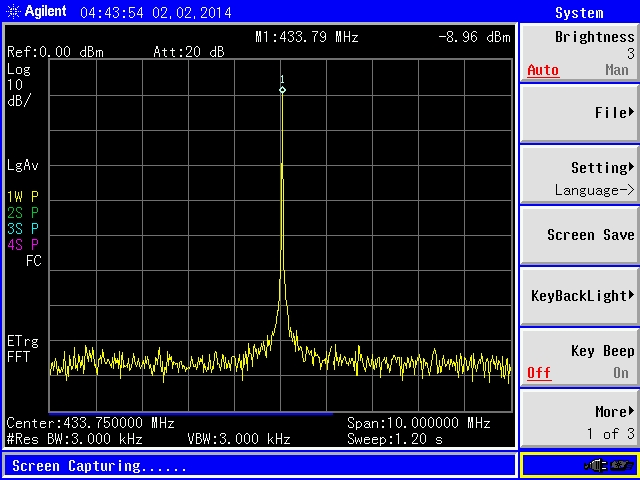Viewport: 640px width, 480px height.
Task: Expand the Setting Language submenu
Action: point(579,178)
